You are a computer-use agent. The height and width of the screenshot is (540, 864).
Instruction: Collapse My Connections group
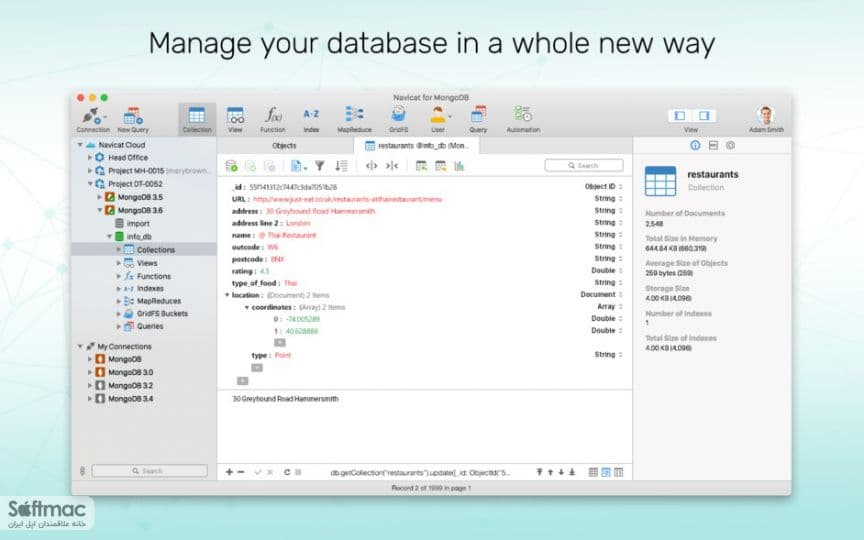(80, 347)
